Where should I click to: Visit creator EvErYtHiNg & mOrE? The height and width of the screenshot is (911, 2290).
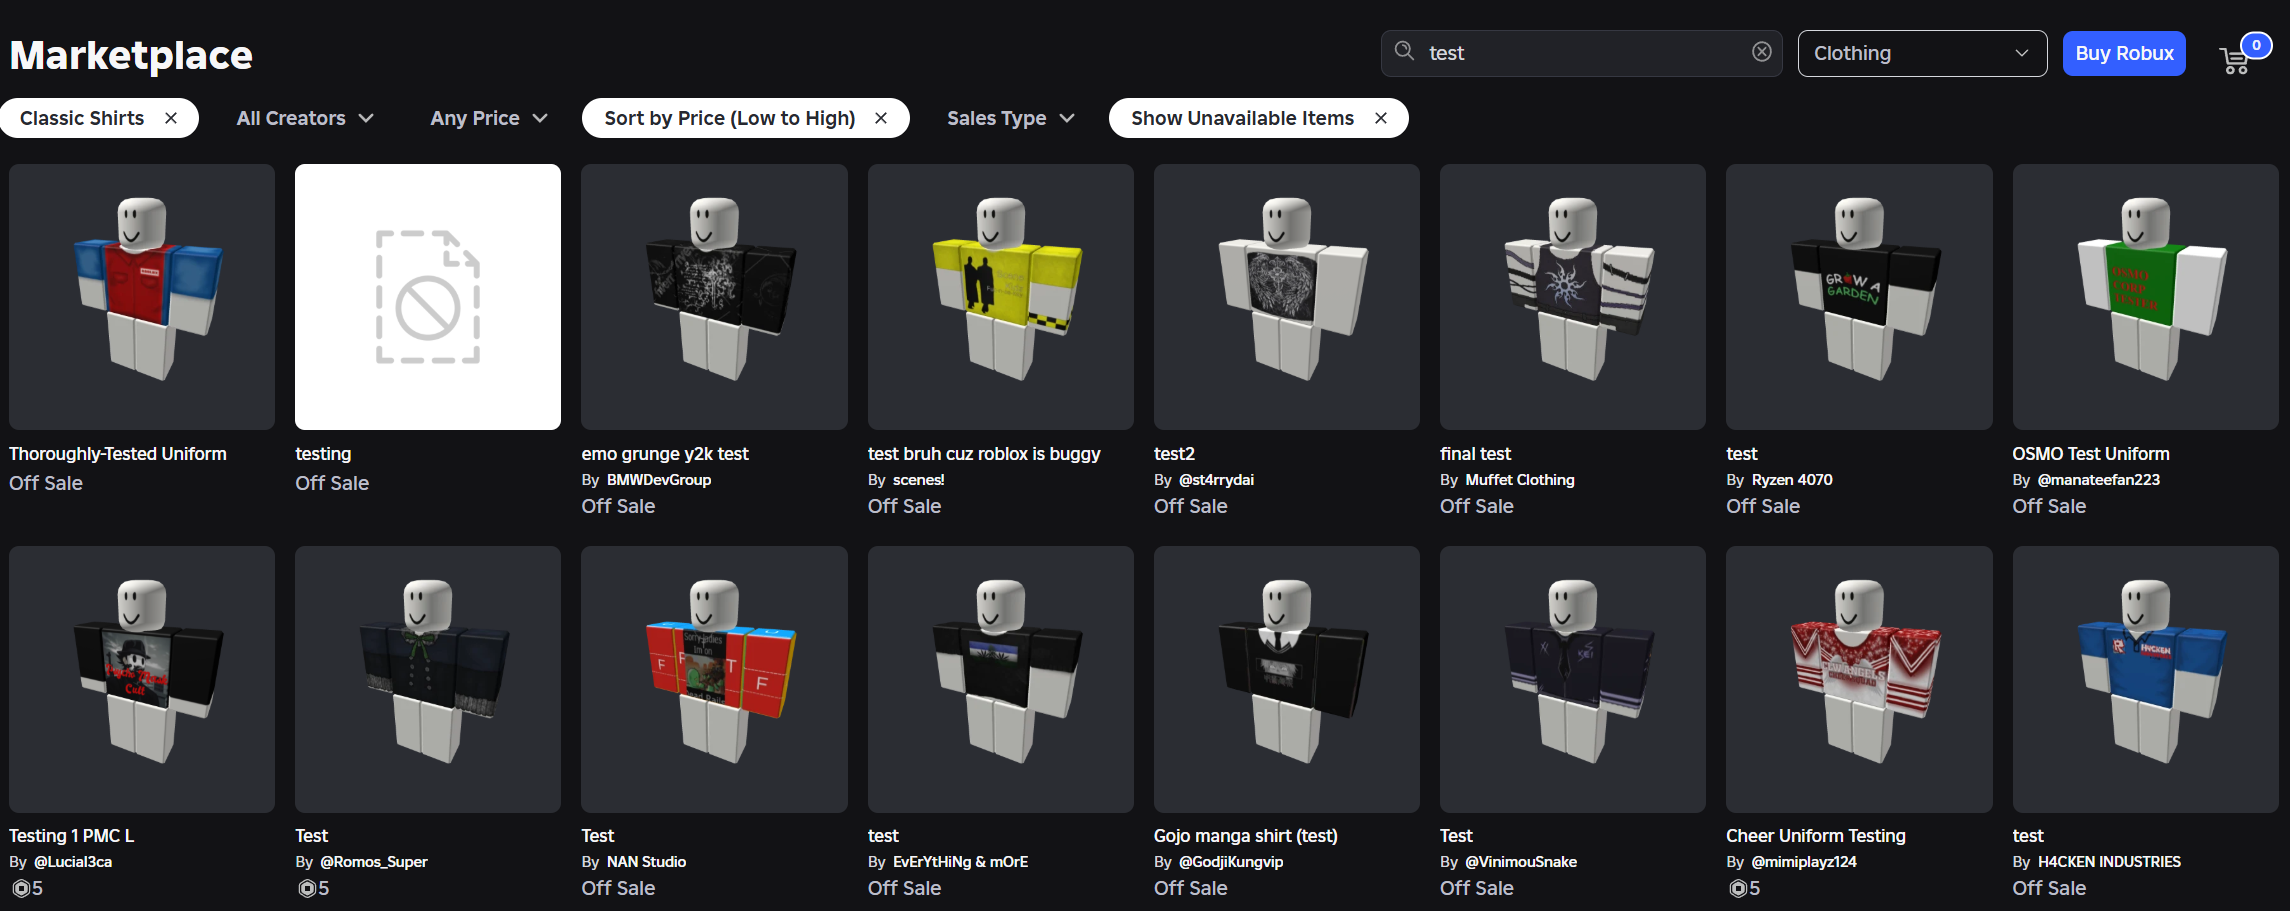[x=960, y=862]
